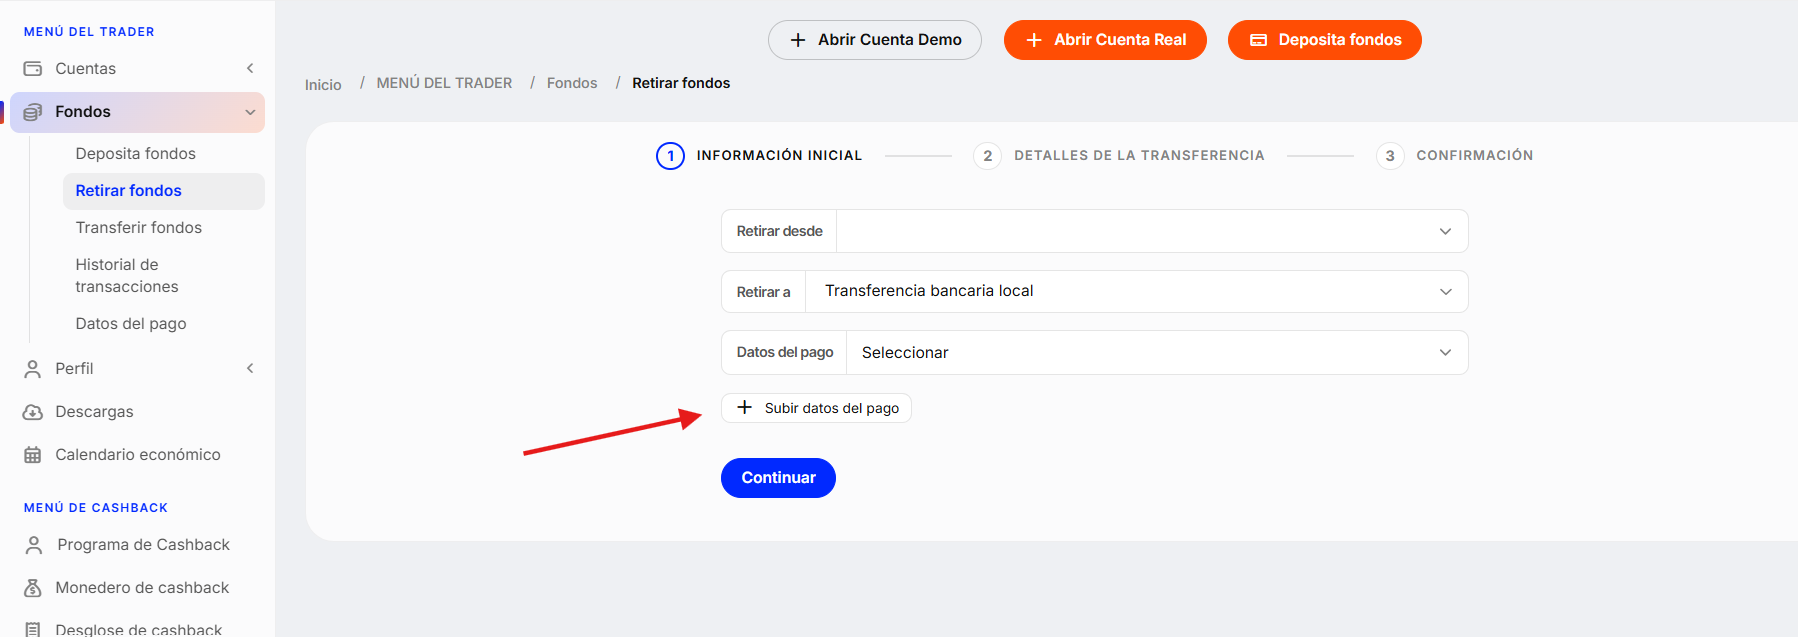Go to Inicio breadcrumb link
The image size is (1798, 637).
323,85
